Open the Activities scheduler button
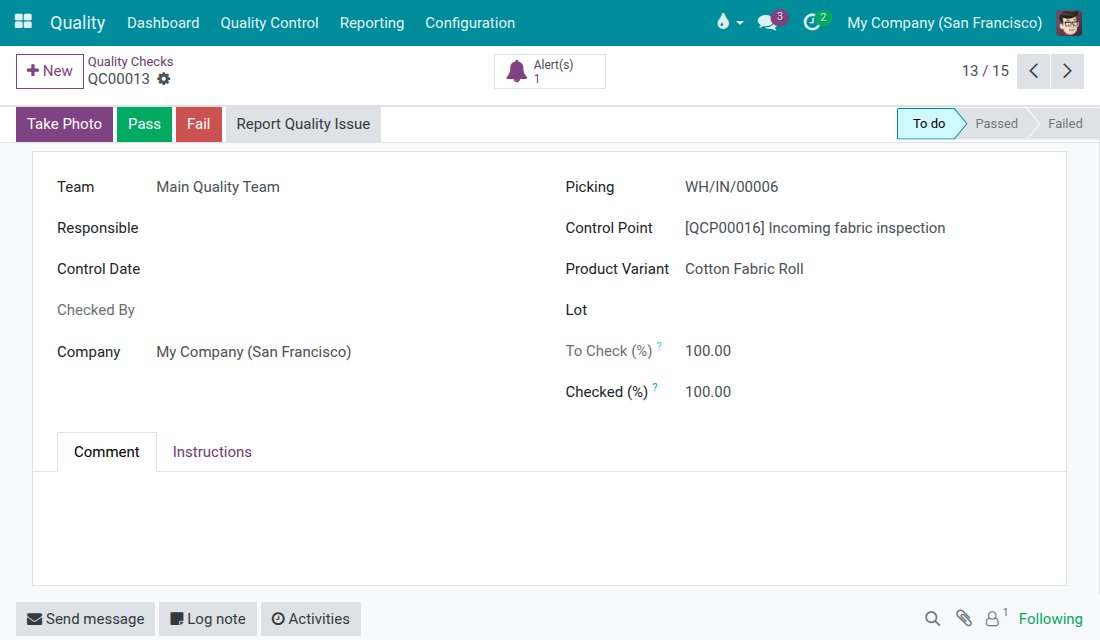The image size is (1100, 640). [x=311, y=619]
